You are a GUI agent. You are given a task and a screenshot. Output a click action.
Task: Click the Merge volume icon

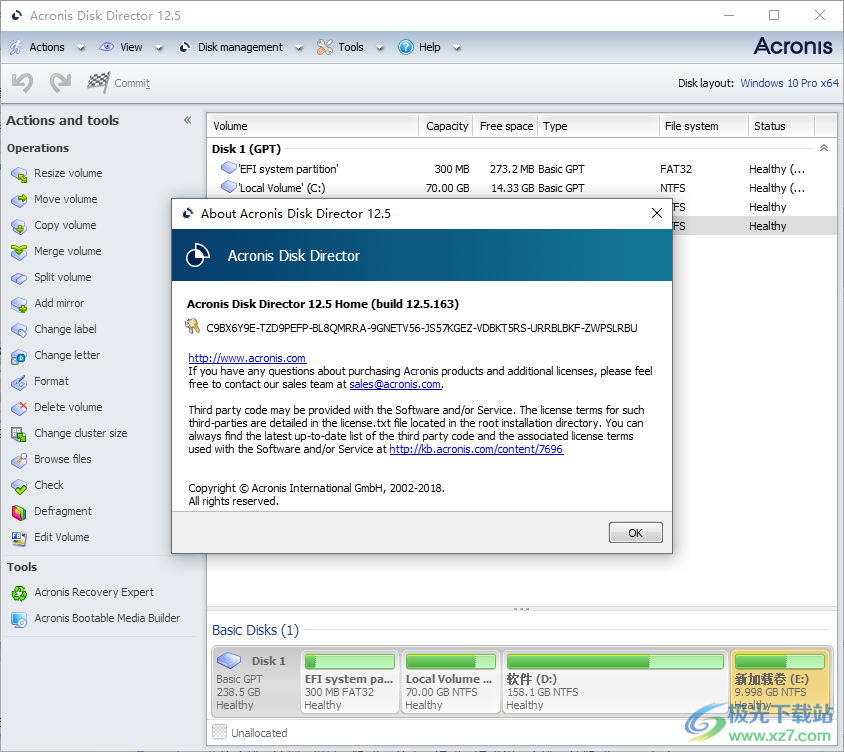click(x=19, y=252)
